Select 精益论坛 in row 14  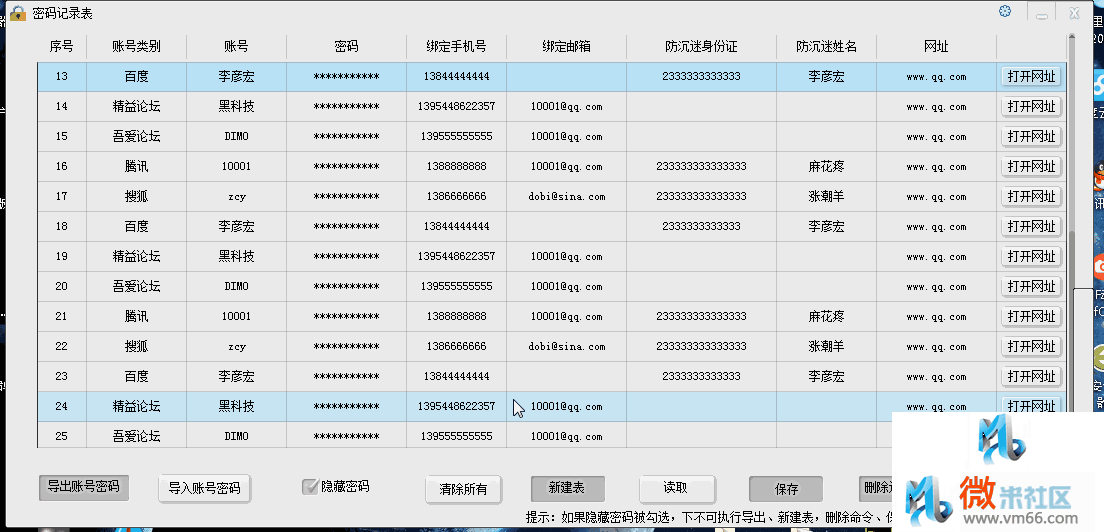point(137,107)
